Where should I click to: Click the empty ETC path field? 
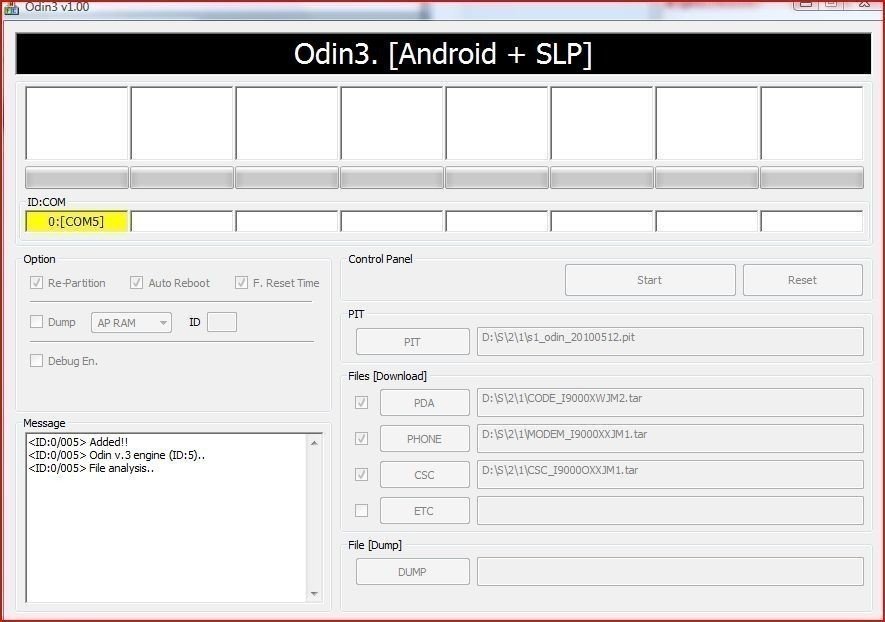tap(670, 511)
